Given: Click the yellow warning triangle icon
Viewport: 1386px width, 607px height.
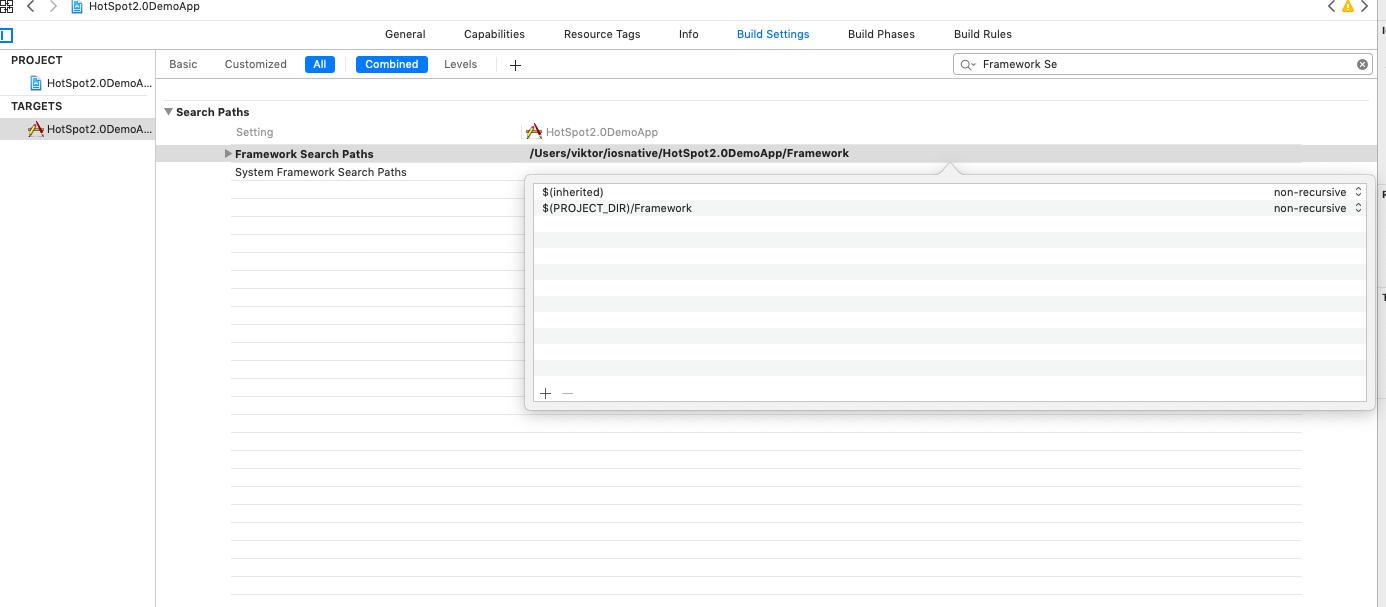Looking at the screenshot, I should click(1347, 6).
